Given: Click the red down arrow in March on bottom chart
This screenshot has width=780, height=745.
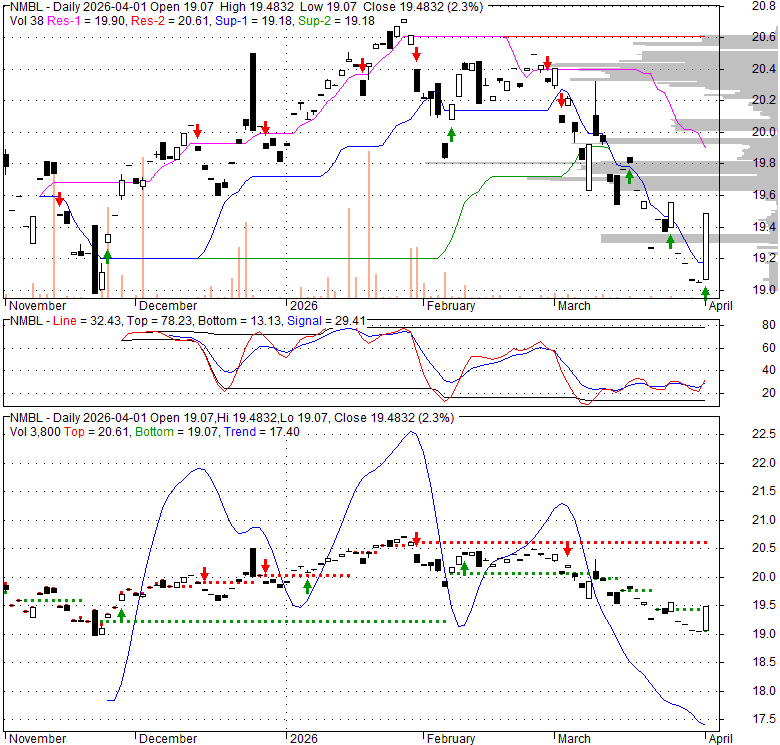Looking at the screenshot, I should point(567,549).
